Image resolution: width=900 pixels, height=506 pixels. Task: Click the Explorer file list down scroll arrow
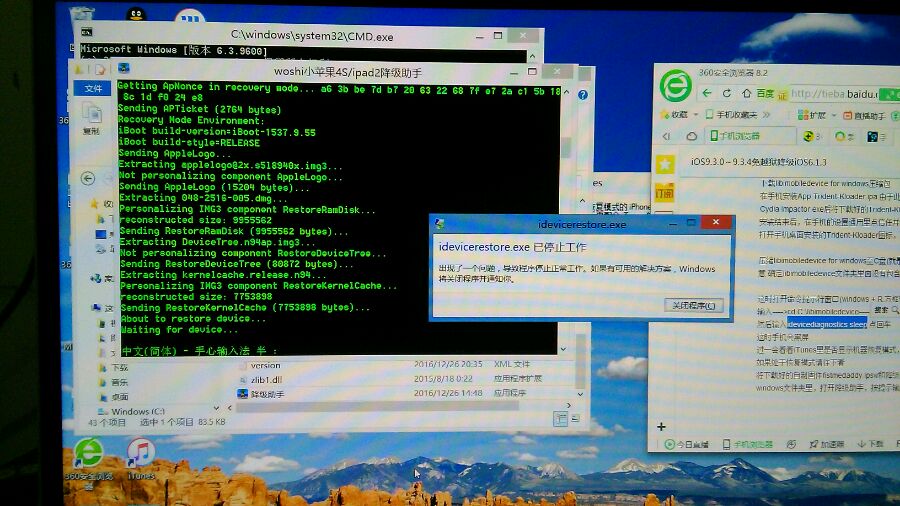580,394
